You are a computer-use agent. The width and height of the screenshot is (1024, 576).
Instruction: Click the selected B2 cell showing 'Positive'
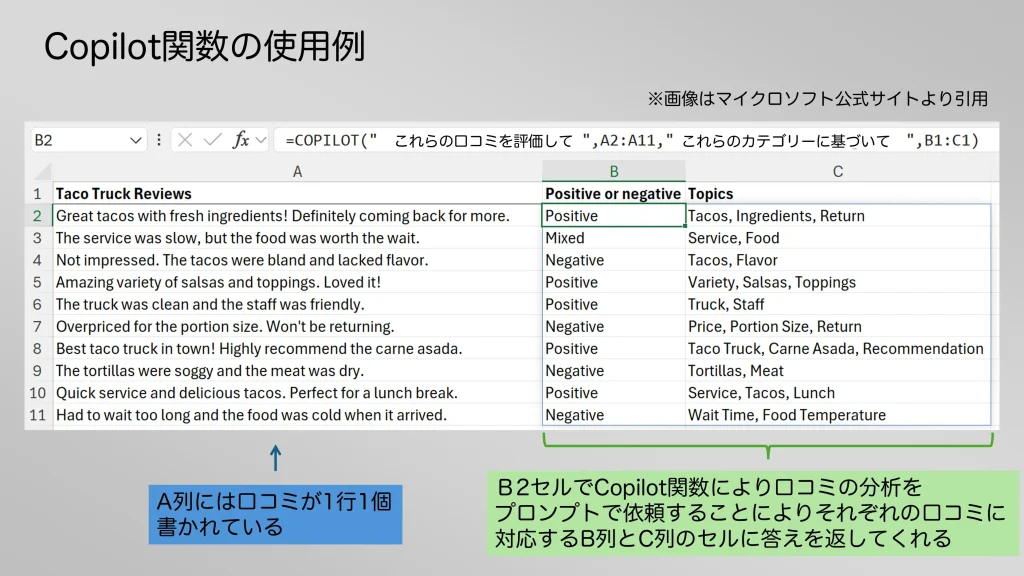[x=614, y=216]
